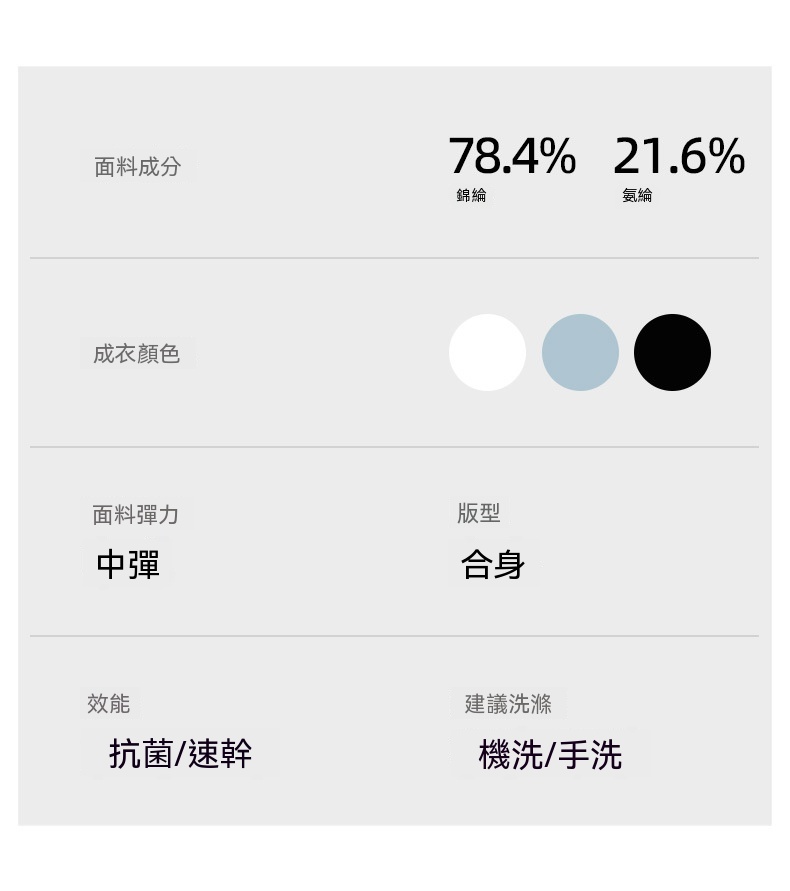This screenshot has height=891, width=790.
Task: Click the 效能 heading
Action: 109,704
